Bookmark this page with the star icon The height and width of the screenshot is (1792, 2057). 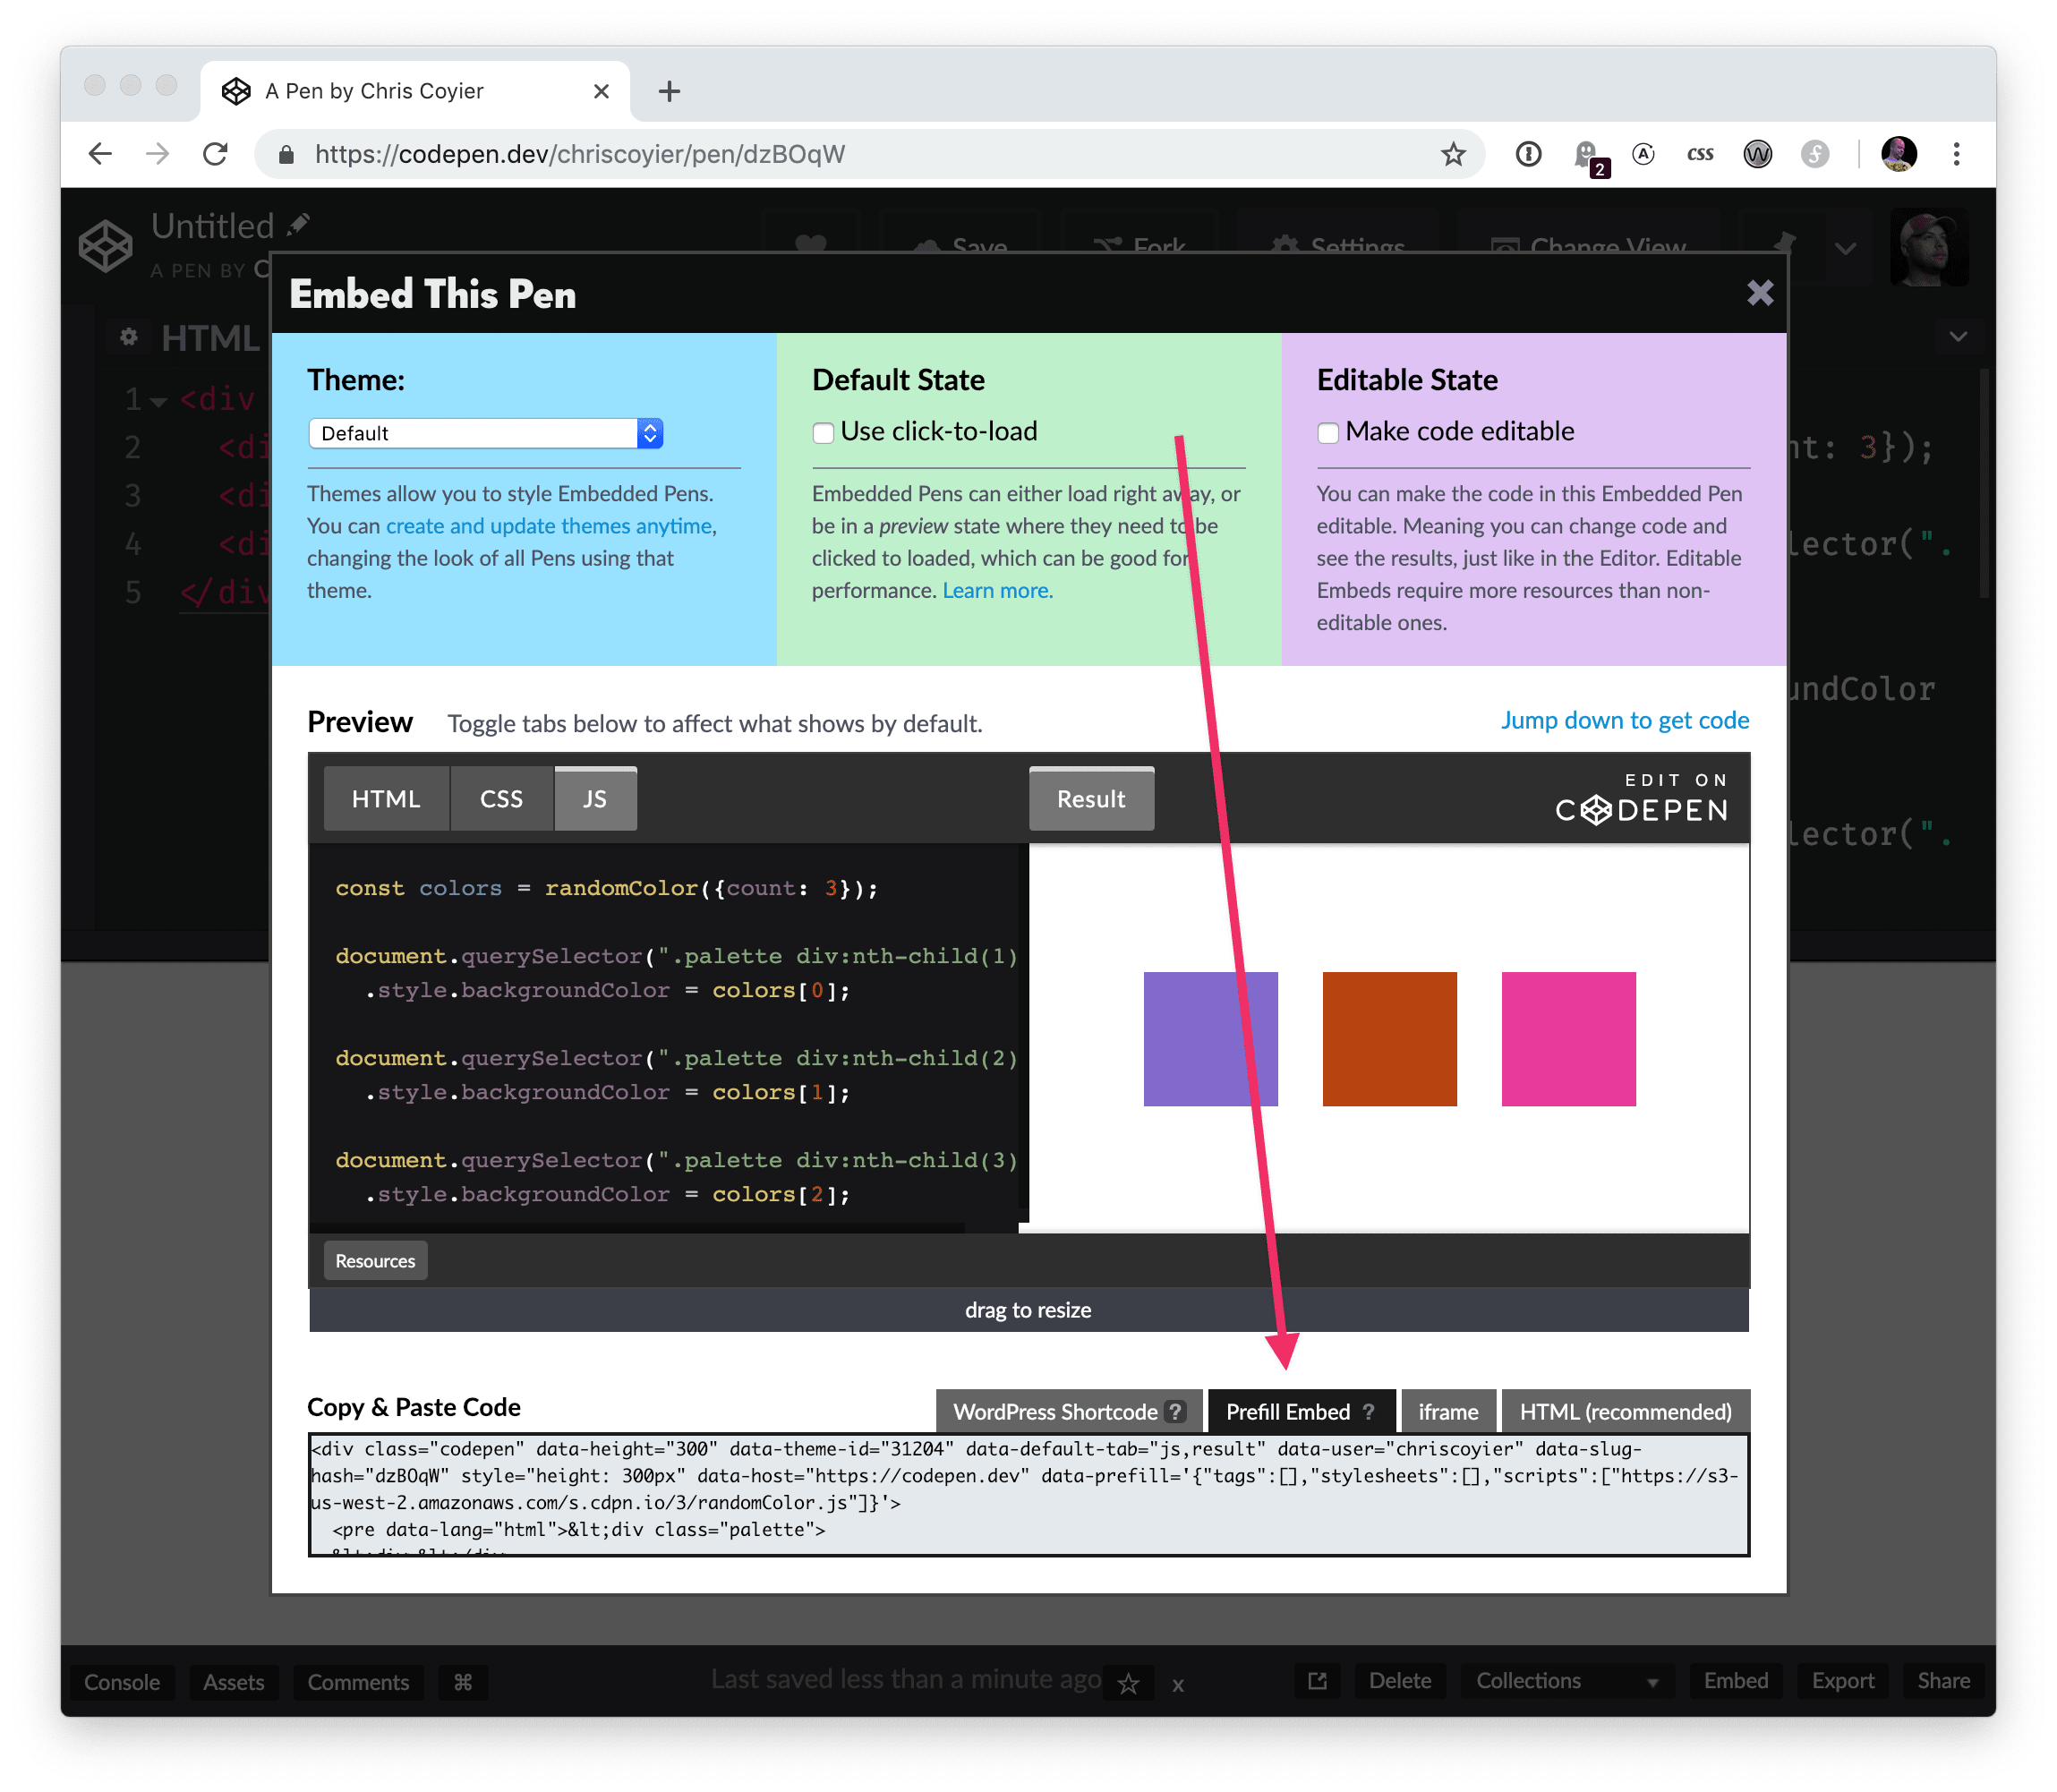click(1453, 154)
